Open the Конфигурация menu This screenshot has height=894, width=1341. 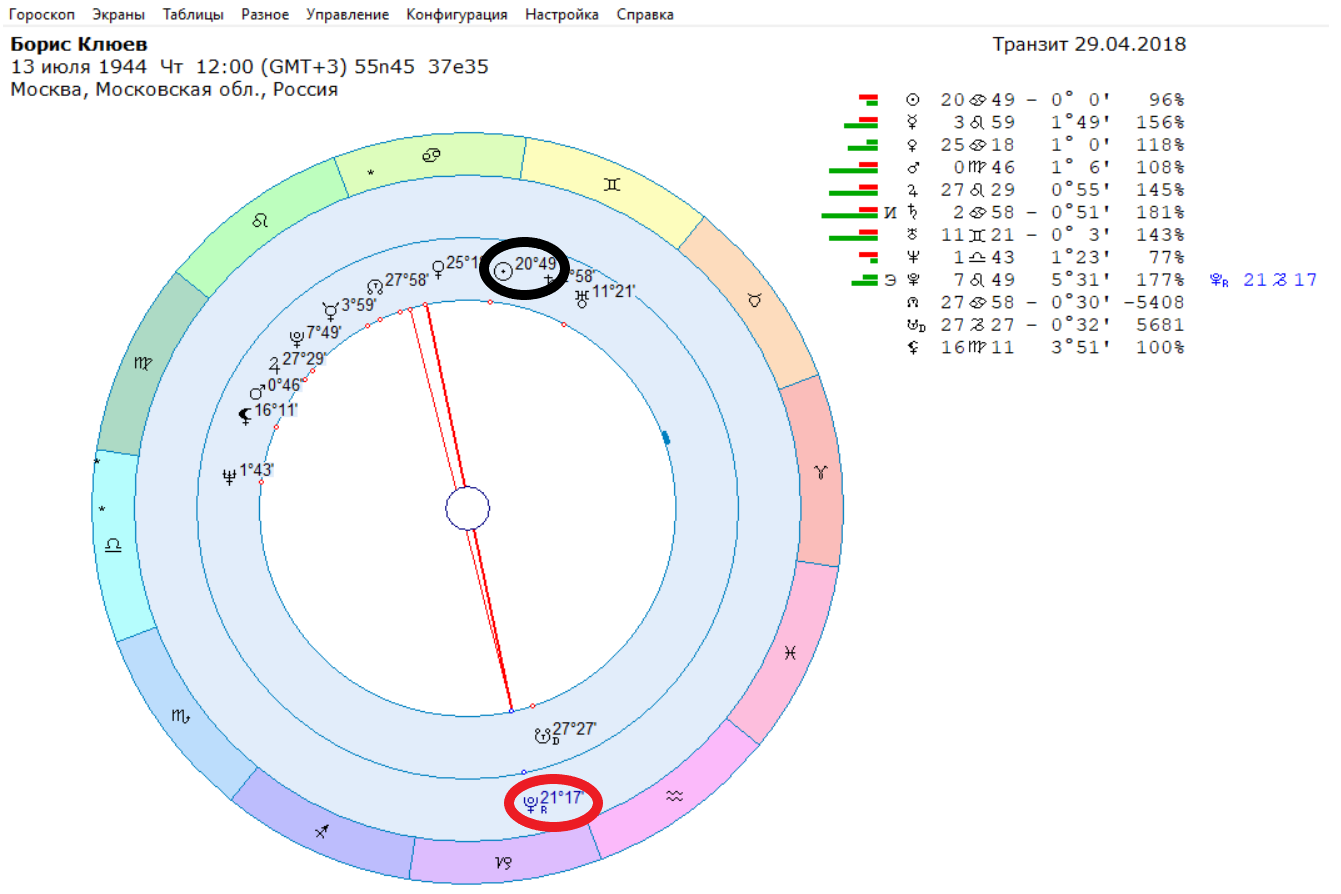pos(457,15)
